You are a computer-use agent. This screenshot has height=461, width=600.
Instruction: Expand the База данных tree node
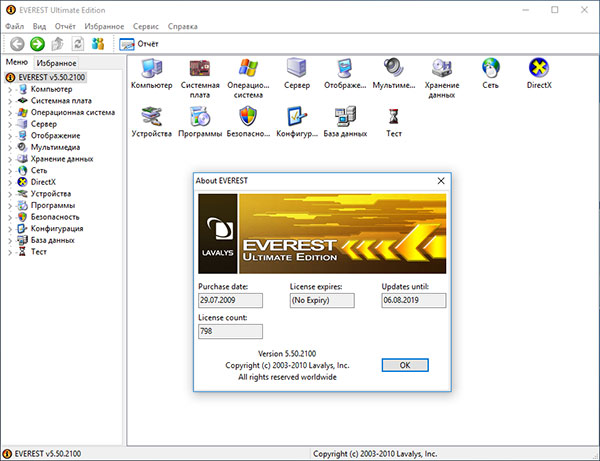[x=10, y=241]
